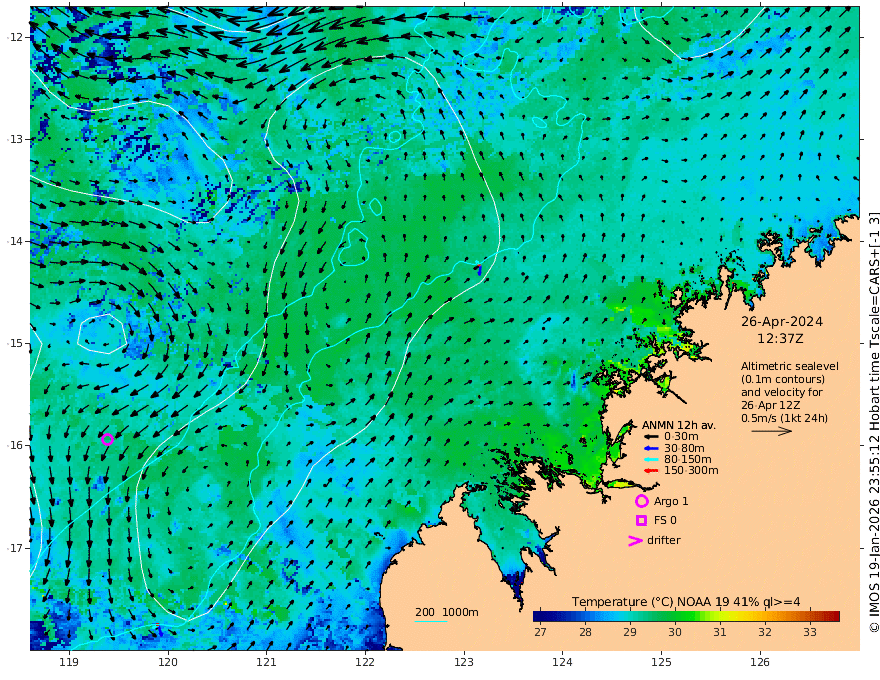Click the '200 1000m' bathymetry label
Viewport: 880px width, 680px height.
tap(447, 612)
